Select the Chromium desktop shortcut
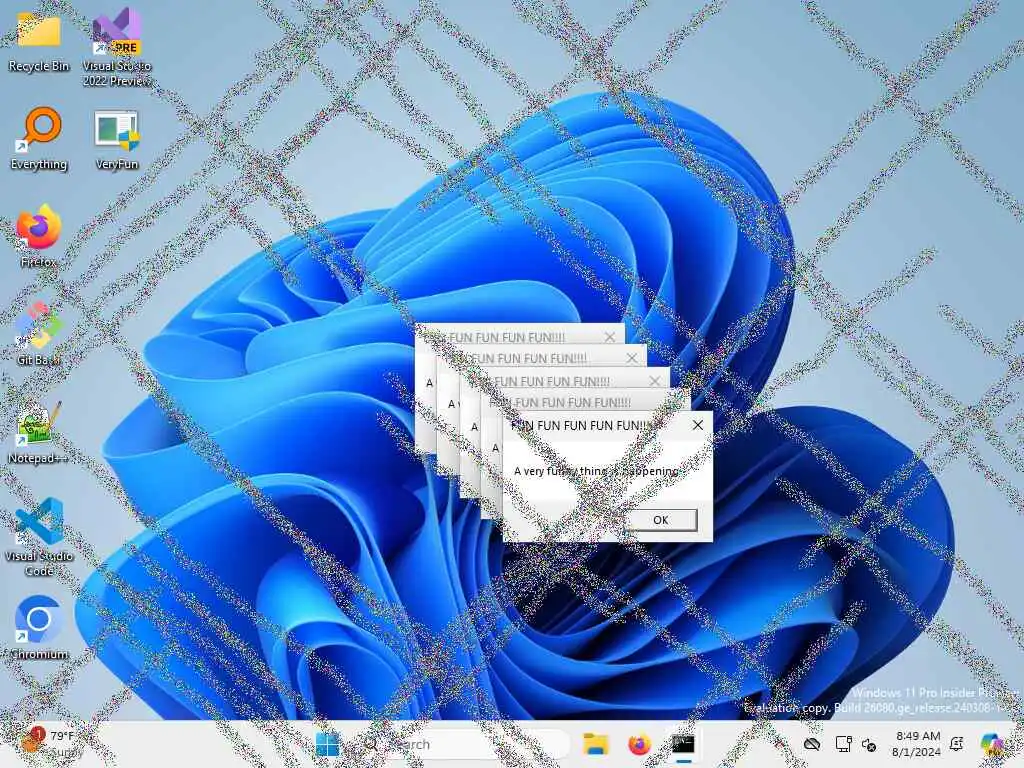Image resolution: width=1024 pixels, height=768 pixels. (39, 628)
